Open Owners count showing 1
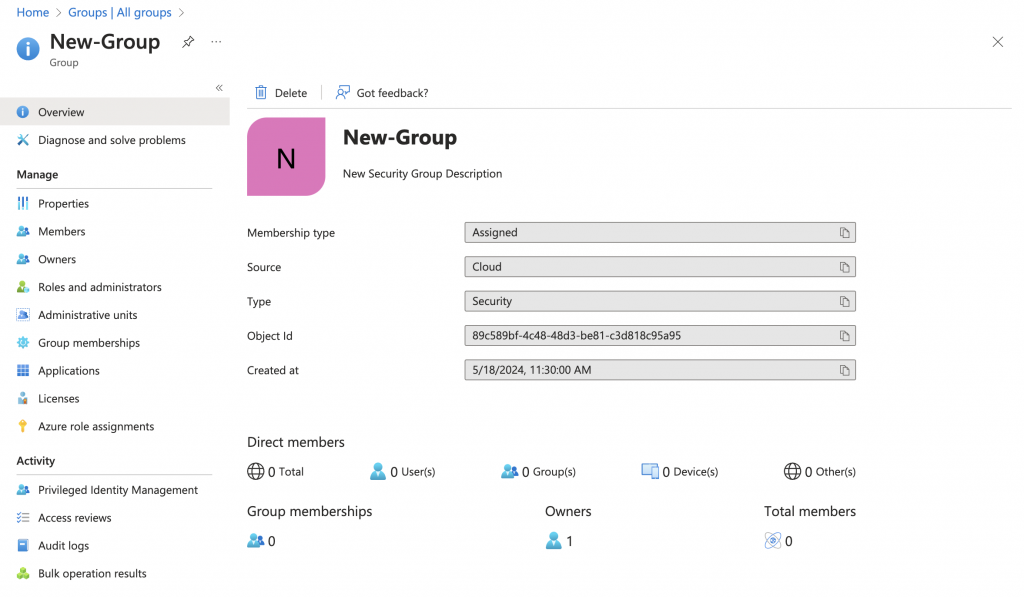The image size is (1024, 597). 560,541
